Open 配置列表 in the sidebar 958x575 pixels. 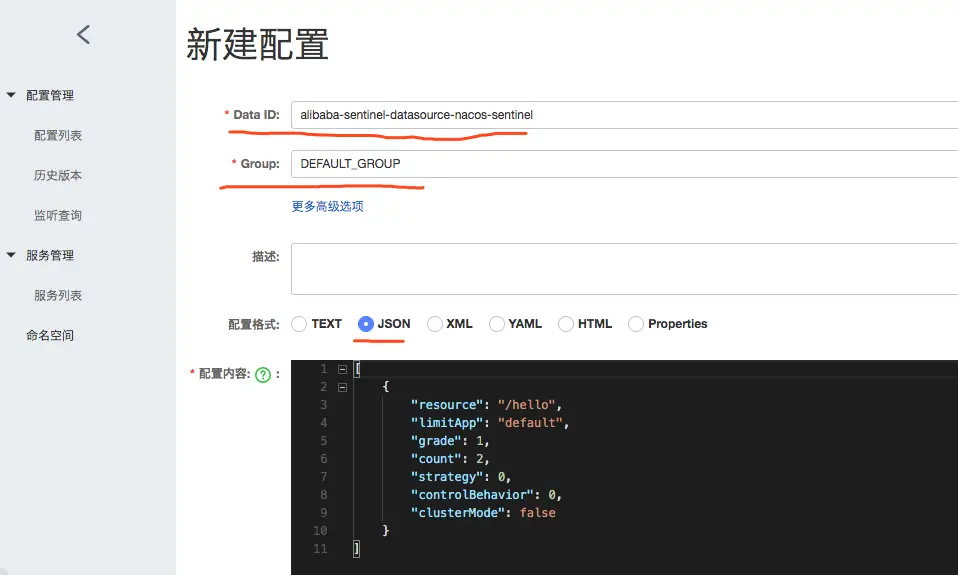57,136
